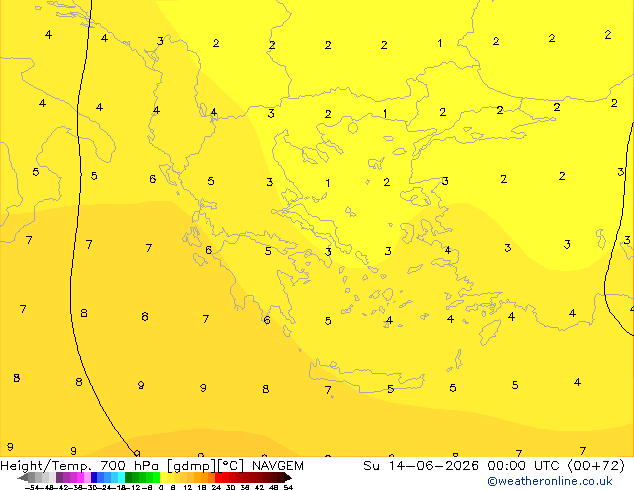
Task: Click the dark blue swatch above the -30 label
Action: (x=94, y=477)
